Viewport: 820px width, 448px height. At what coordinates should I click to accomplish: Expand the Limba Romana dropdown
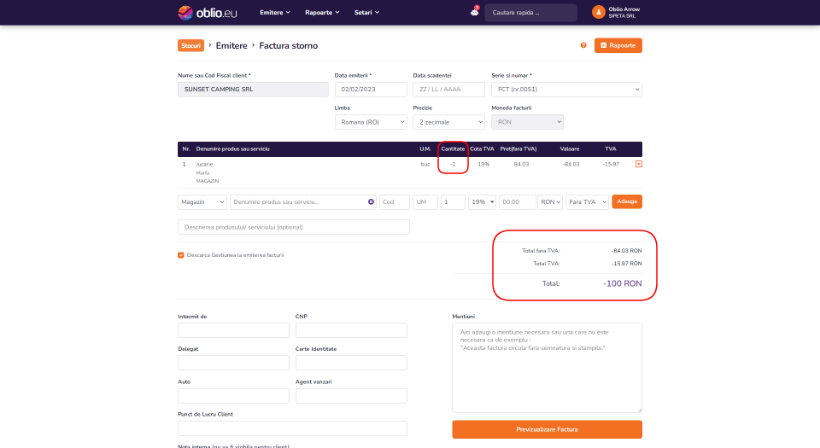pyautogui.click(x=371, y=122)
